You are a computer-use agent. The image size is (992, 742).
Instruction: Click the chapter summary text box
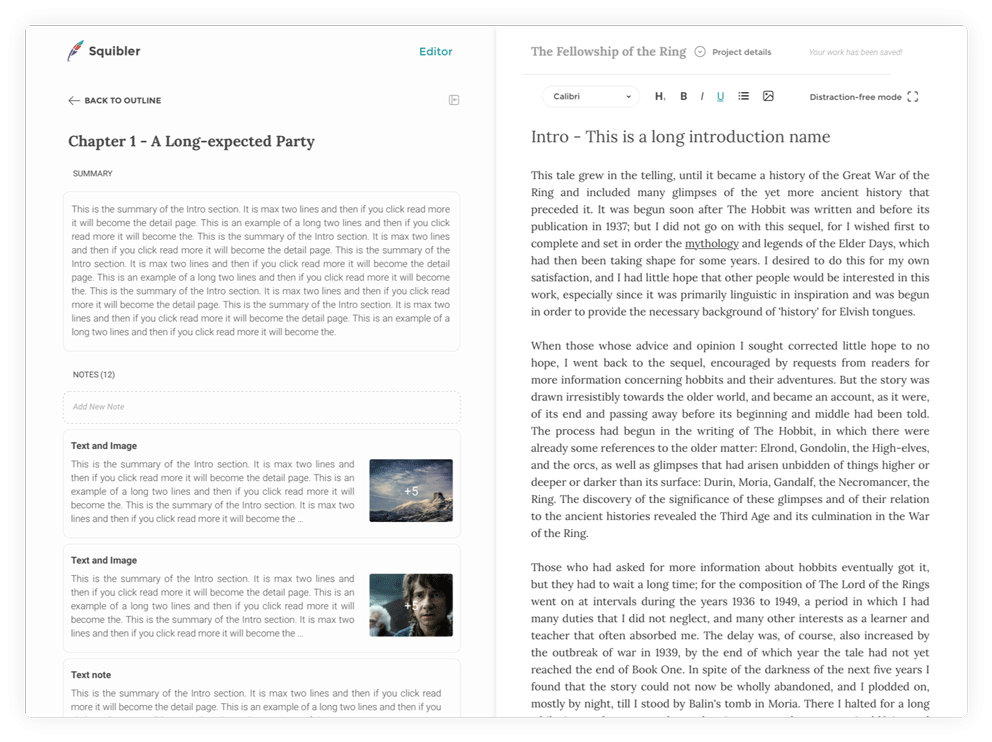[261, 271]
